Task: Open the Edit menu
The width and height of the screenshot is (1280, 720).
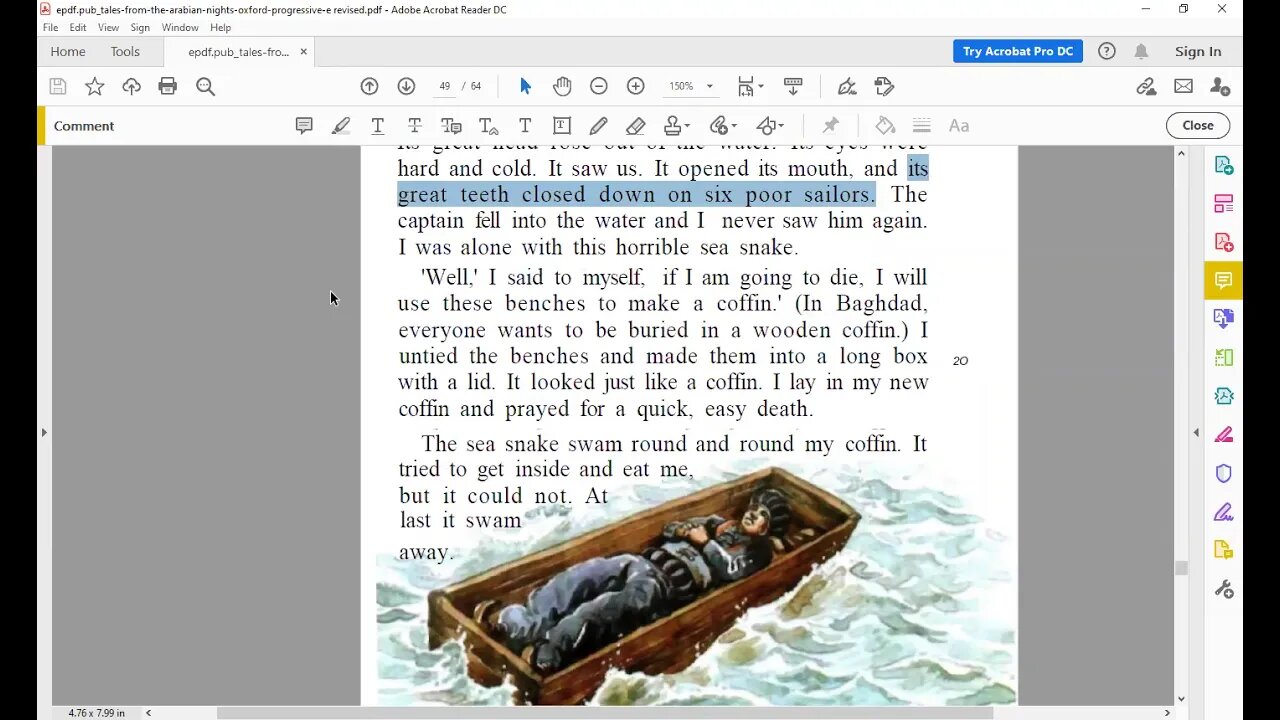Action: [x=78, y=28]
